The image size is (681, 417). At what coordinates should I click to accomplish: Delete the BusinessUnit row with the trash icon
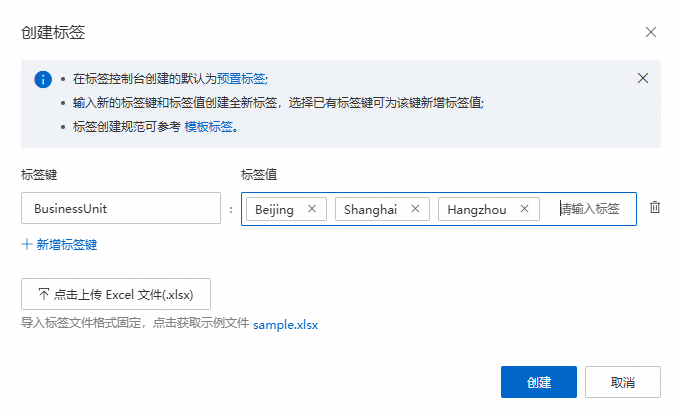point(655,207)
